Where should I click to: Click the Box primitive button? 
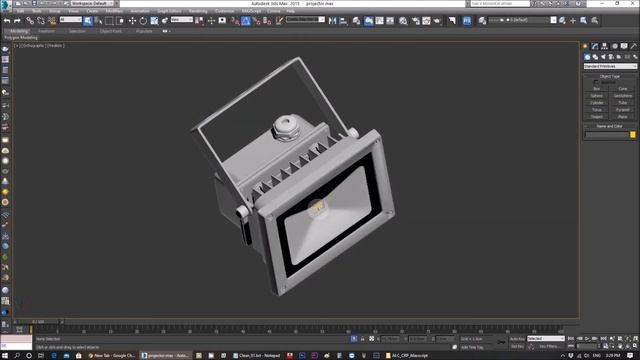pos(597,89)
